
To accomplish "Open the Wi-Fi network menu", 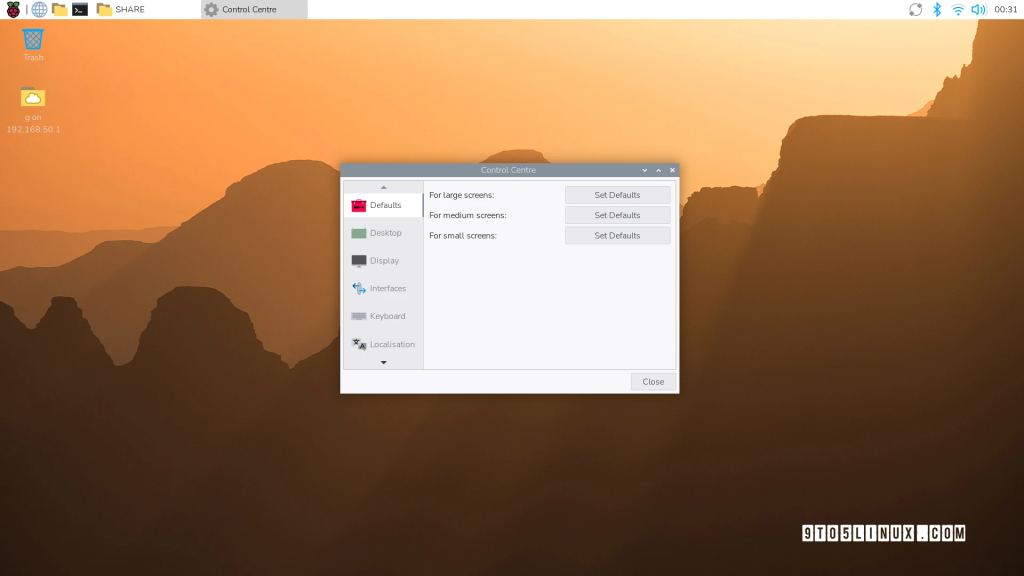I will 958,9.
